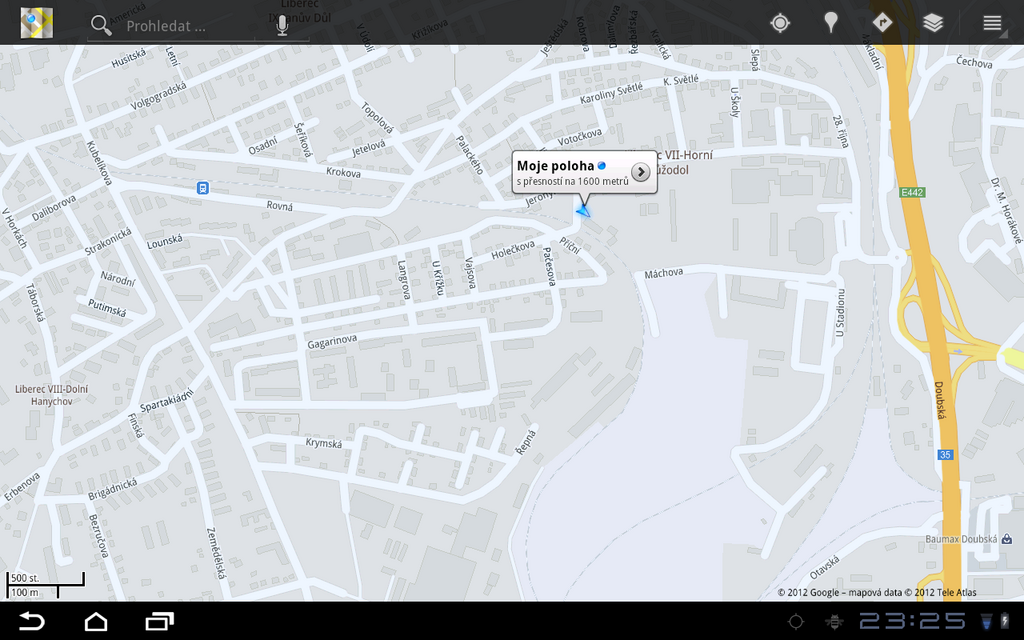
Task: Open the map Layers menu
Action: pos(933,23)
